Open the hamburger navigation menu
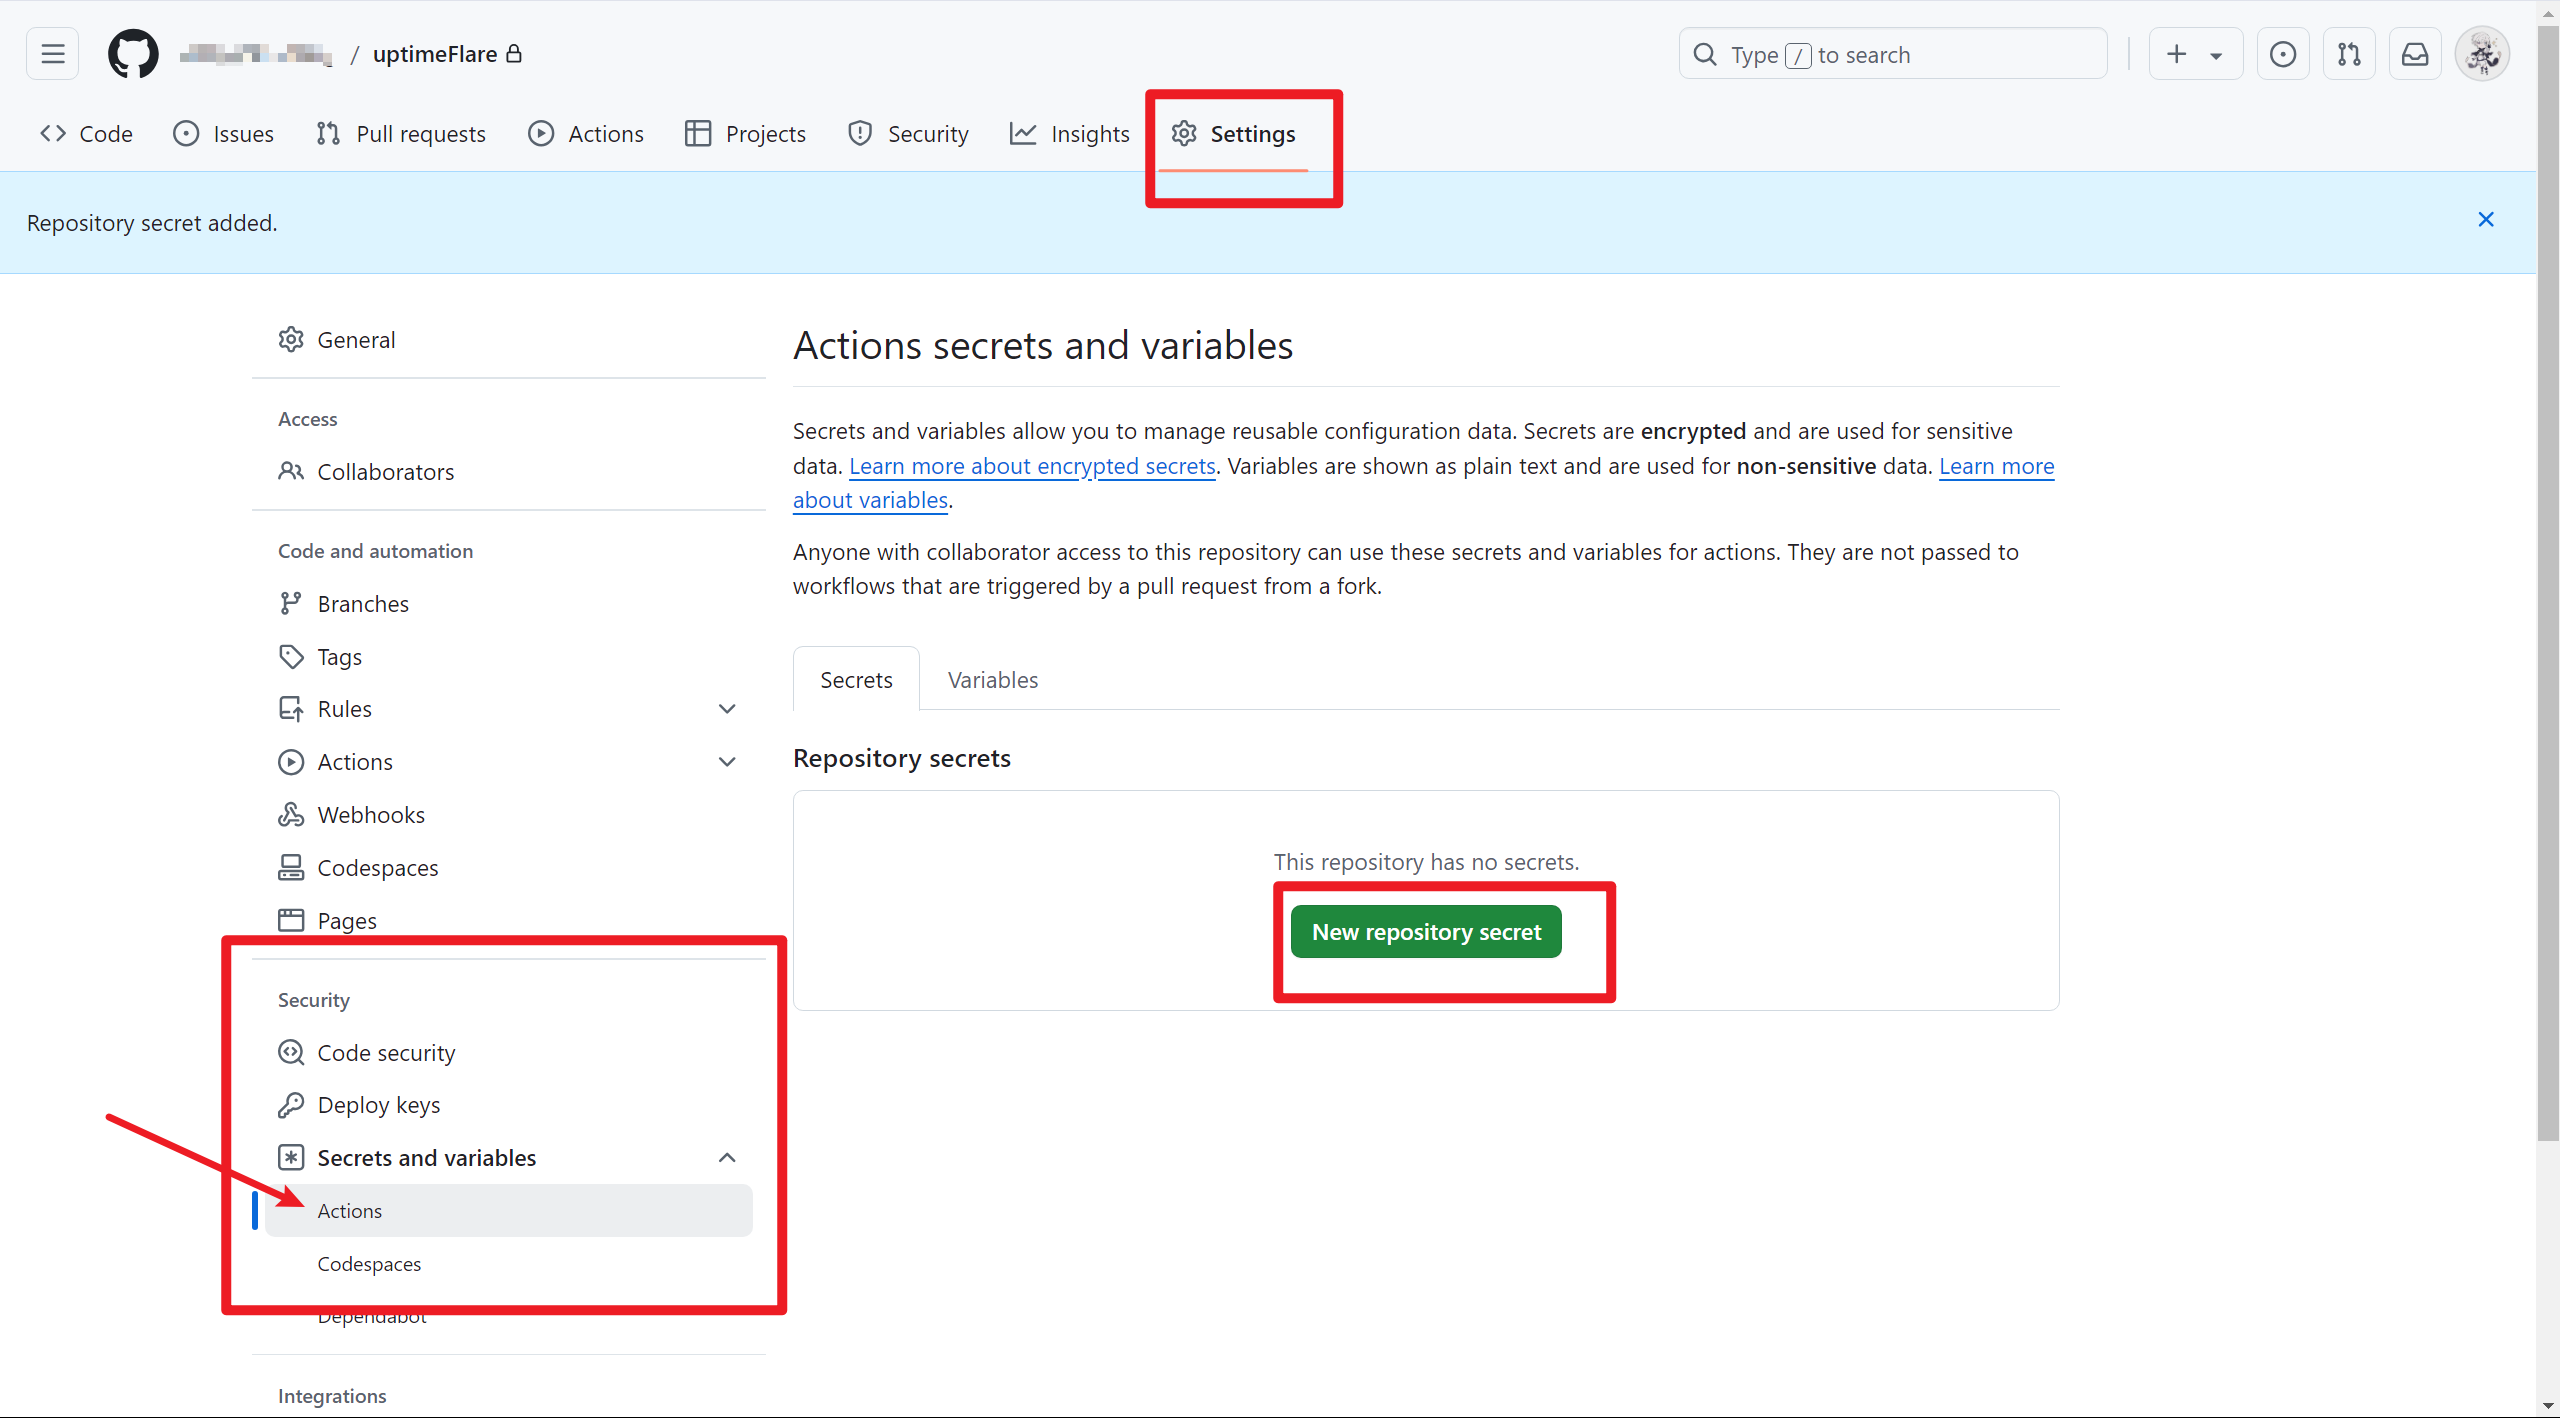This screenshot has height=1418, width=2560. pos(53,54)
